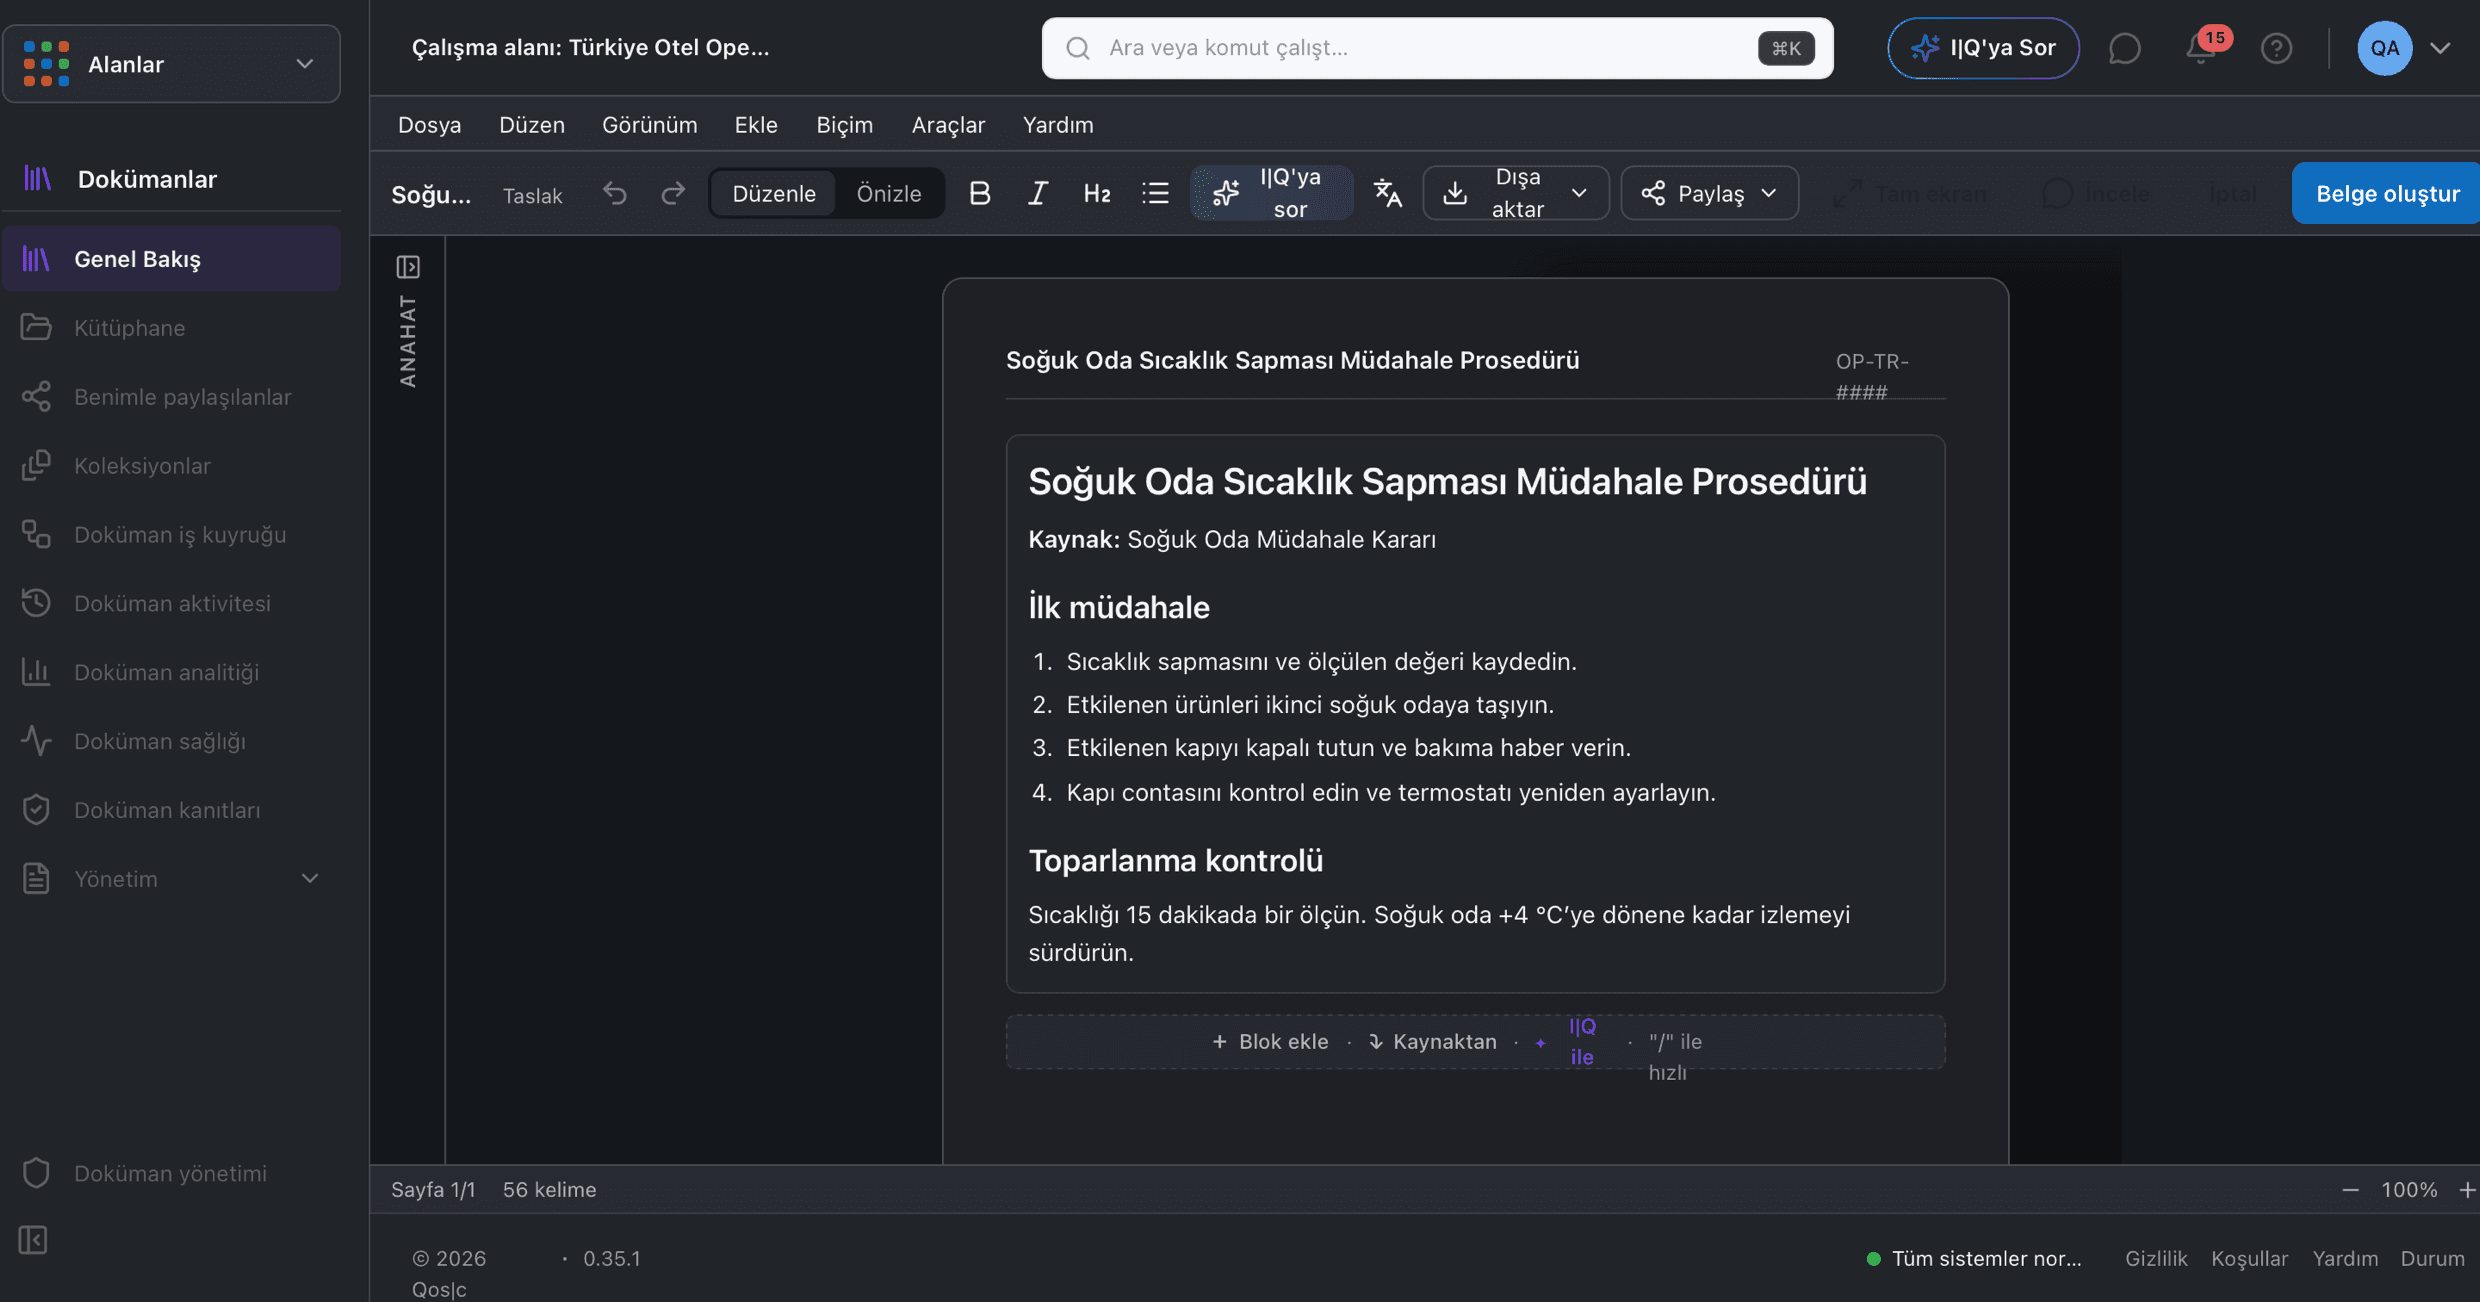
Task: Click the İlk müdahale heading
Action: click(x=1119, y=607)
